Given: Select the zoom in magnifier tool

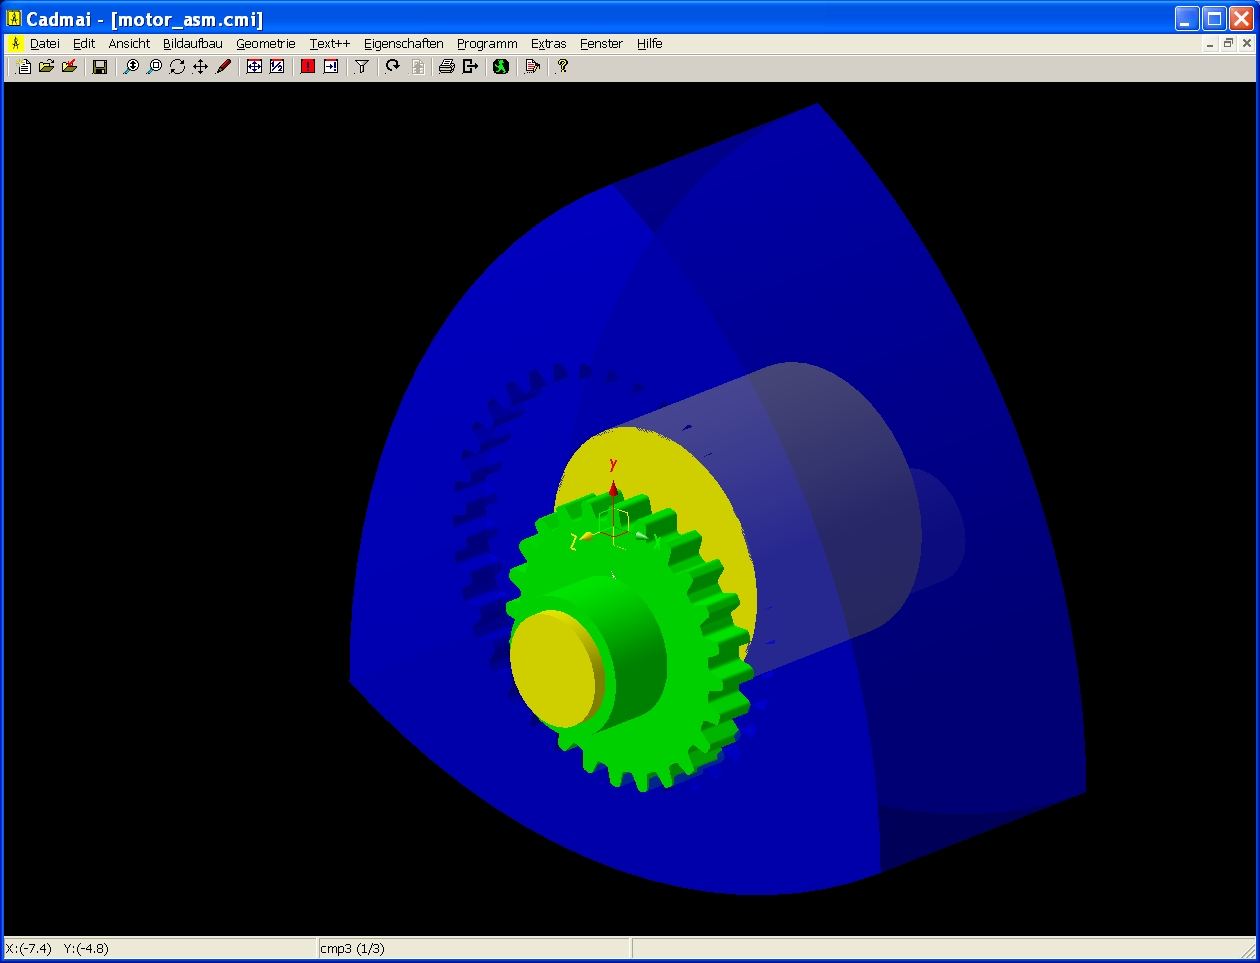Looking at the screenshot, I should 130,67.
